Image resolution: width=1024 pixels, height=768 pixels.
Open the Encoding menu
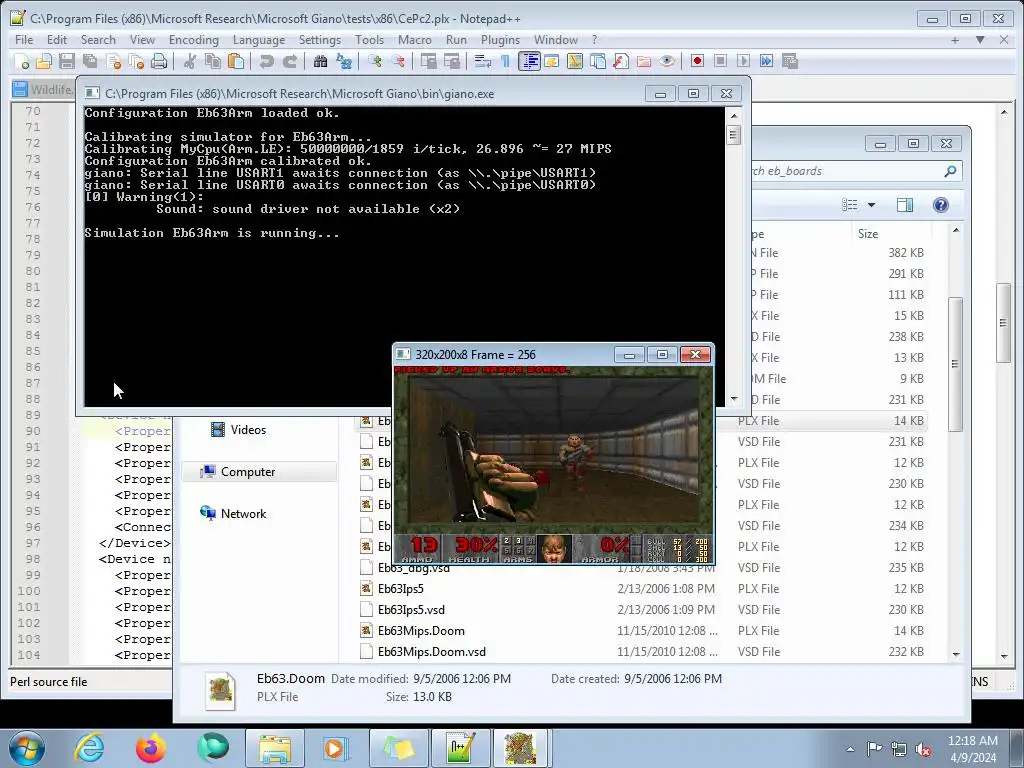click(194, 40)
